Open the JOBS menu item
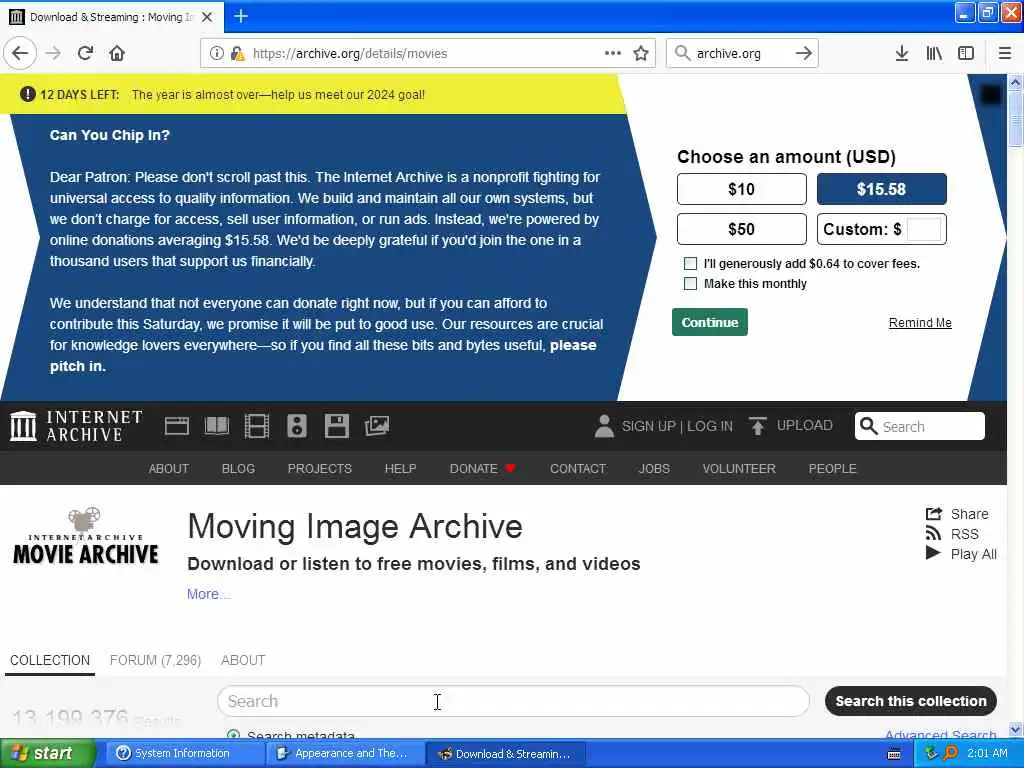The height and width of the screenshot is (768, 1024). pos(654,468)
